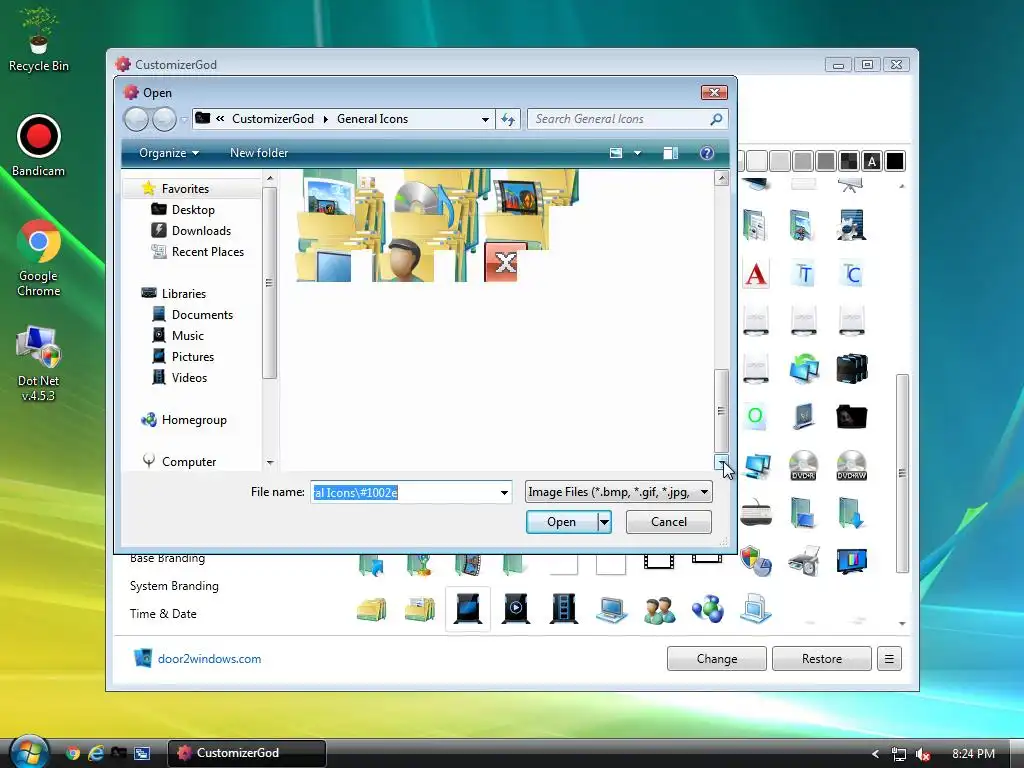This screenshot has height=768, width=1024.
Task: Choose the swatch with letter A
Action: [872, 161]
